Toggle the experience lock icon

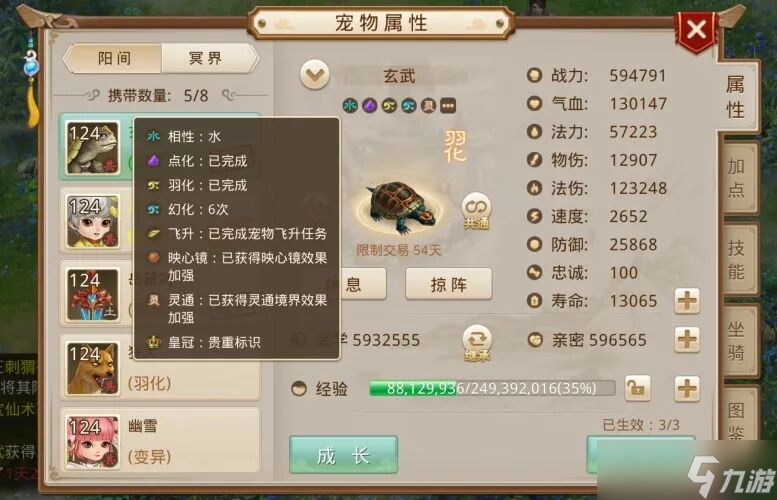pos(637,388)
